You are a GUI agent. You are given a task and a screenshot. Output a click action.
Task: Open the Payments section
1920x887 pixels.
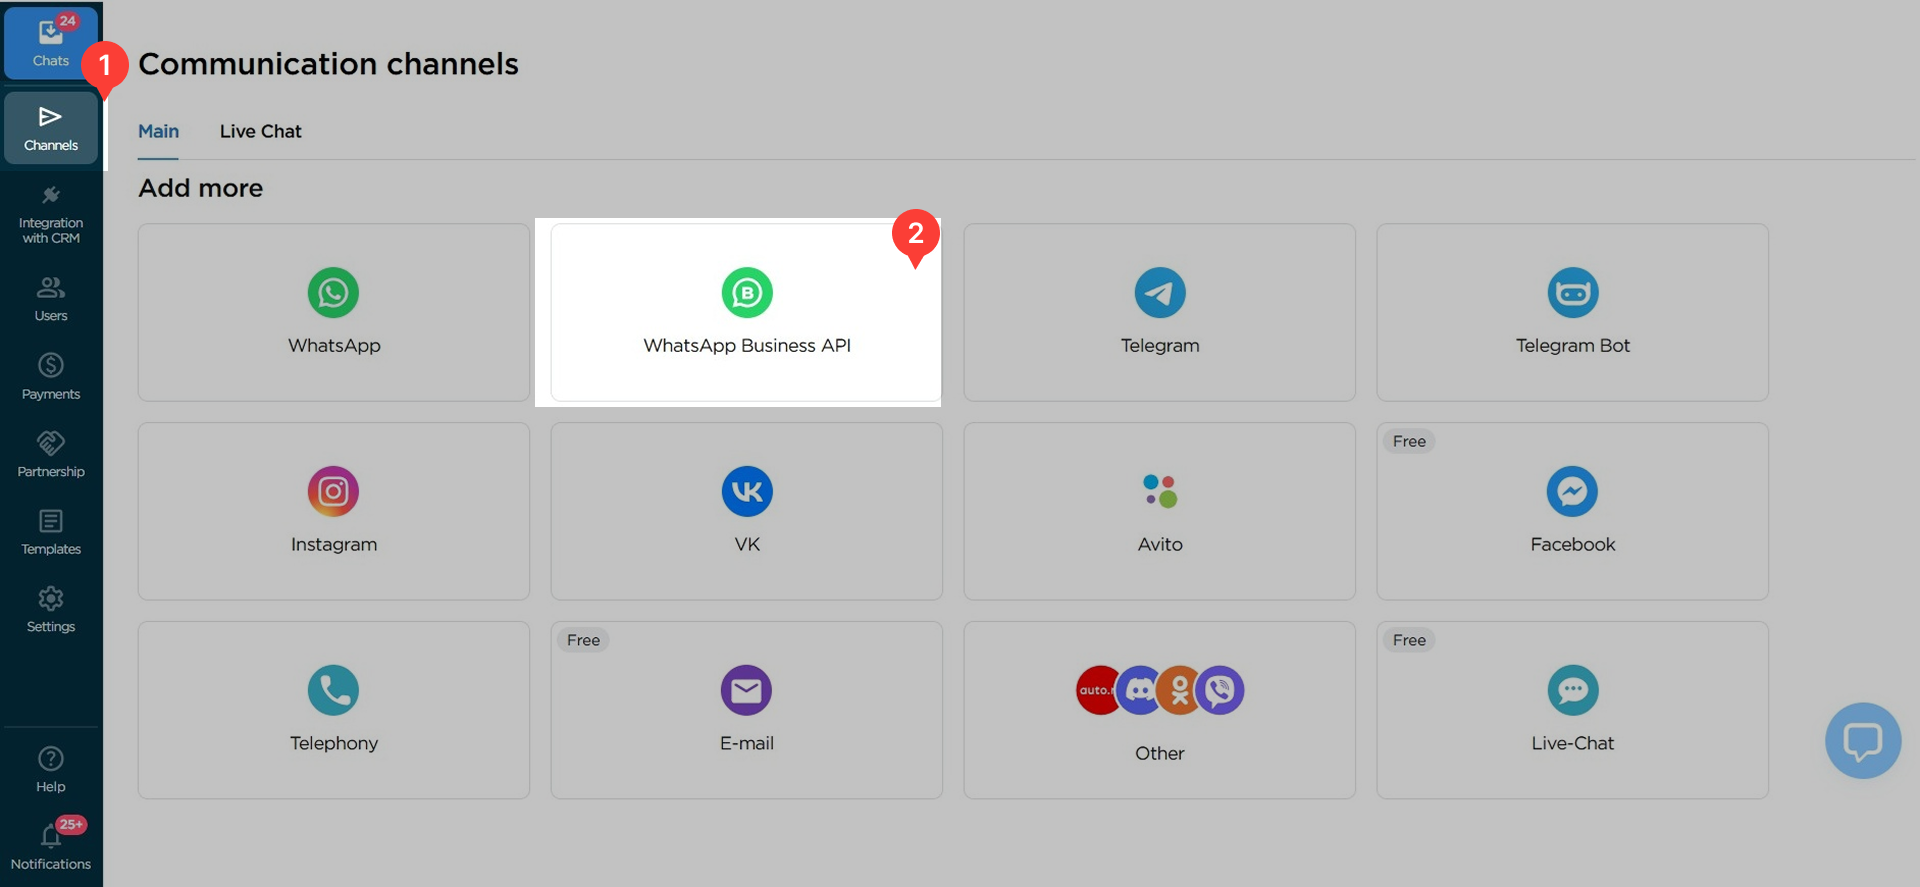(x=51, y=376)
